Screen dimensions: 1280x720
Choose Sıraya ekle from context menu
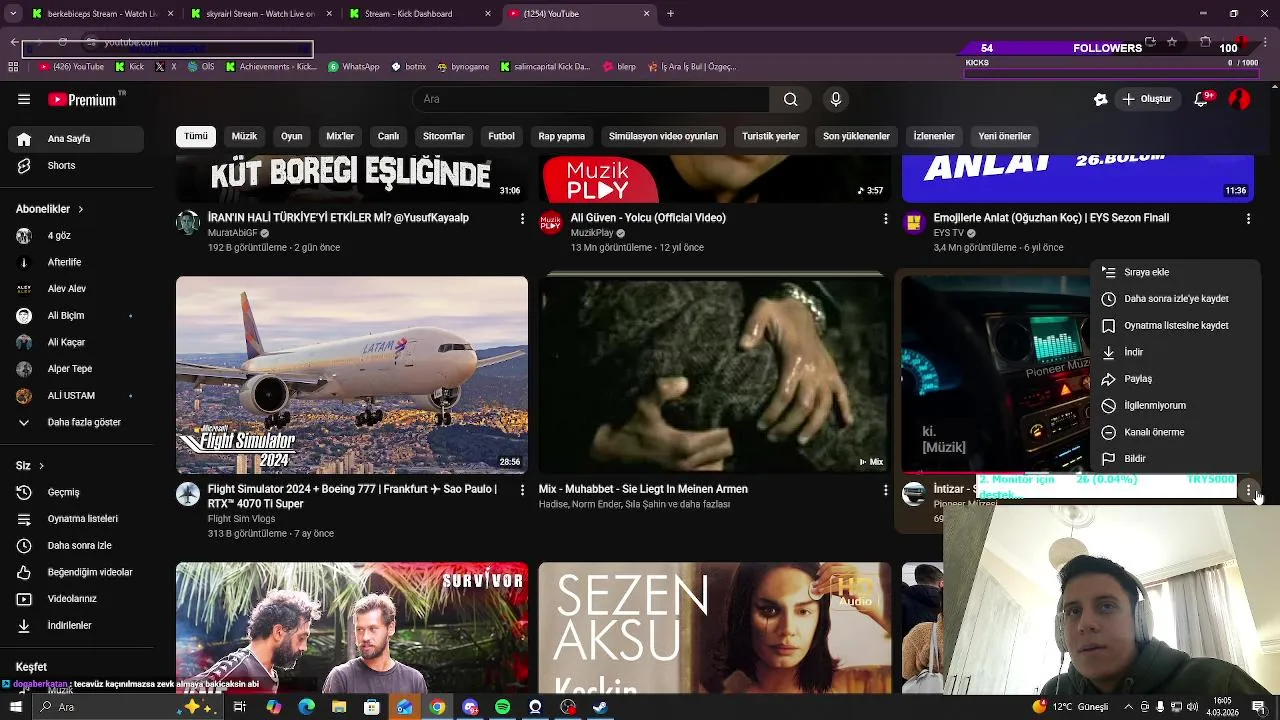[1176, 272]
